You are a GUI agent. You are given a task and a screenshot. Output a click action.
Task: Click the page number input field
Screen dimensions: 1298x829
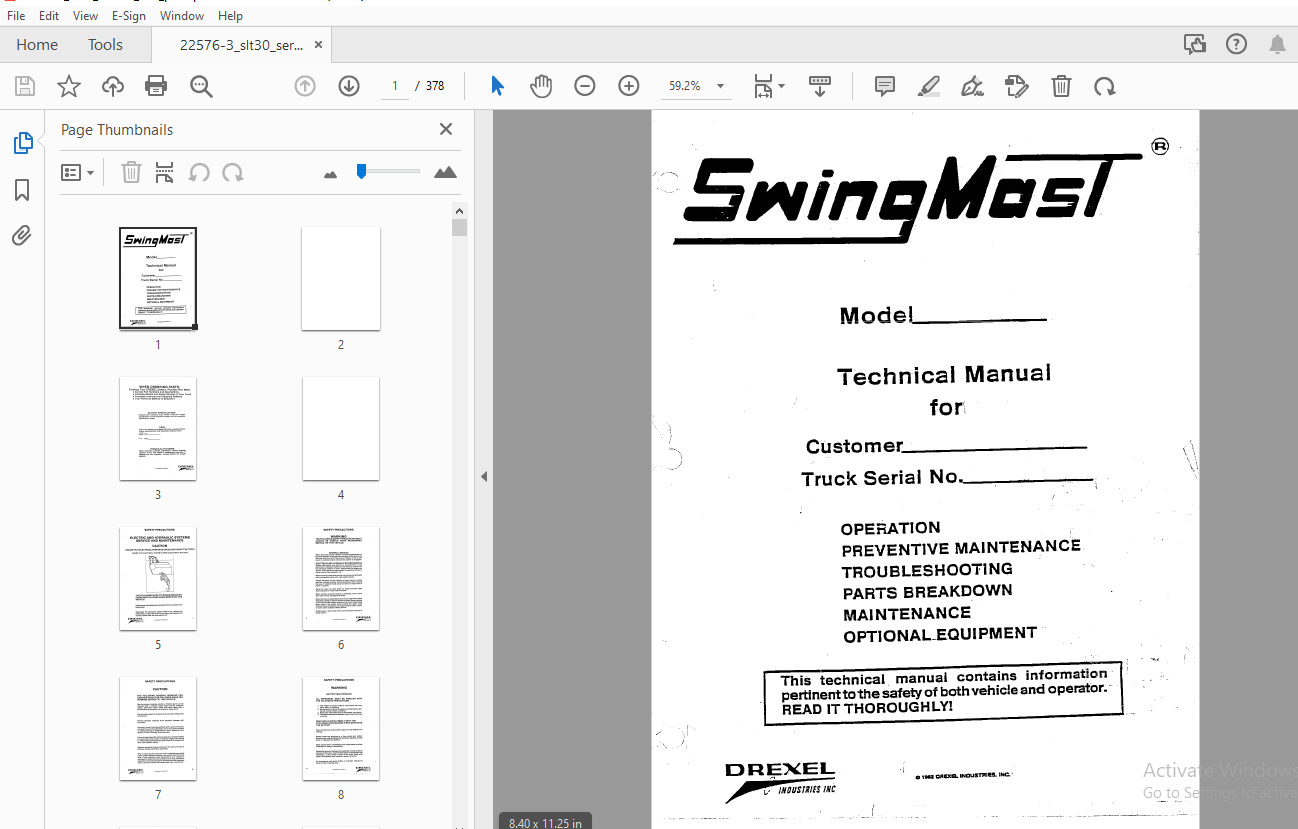395,86
